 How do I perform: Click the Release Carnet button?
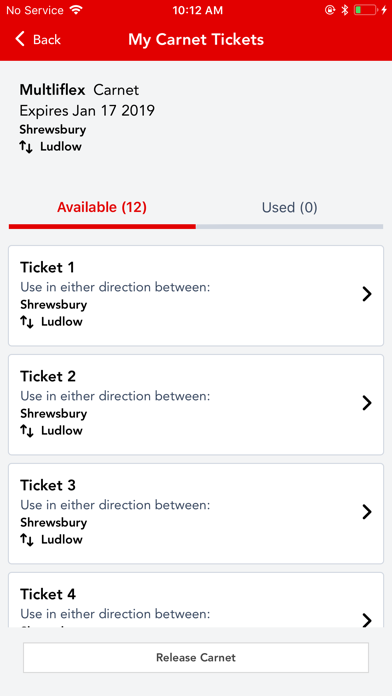tap(196, 657)
